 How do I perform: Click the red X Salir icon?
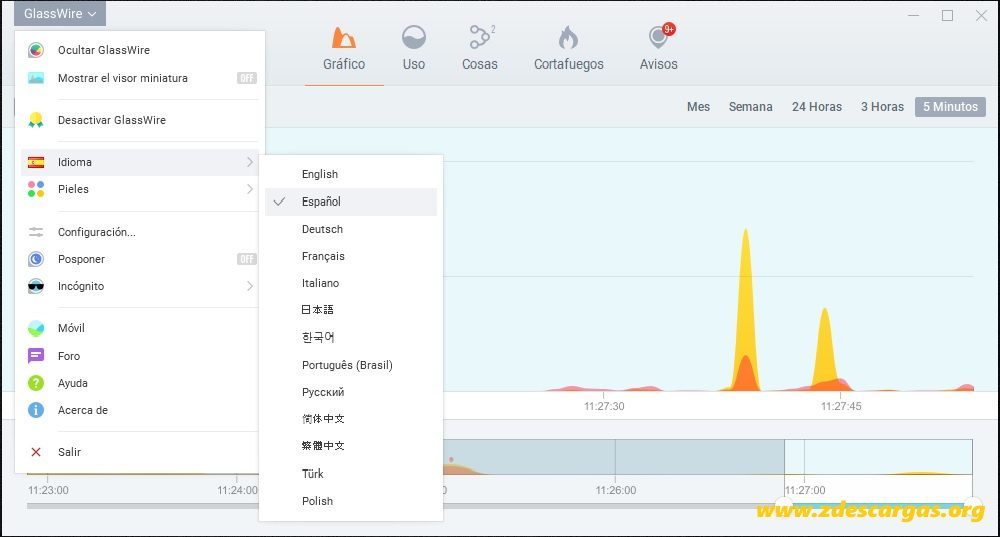click(36, 452)
